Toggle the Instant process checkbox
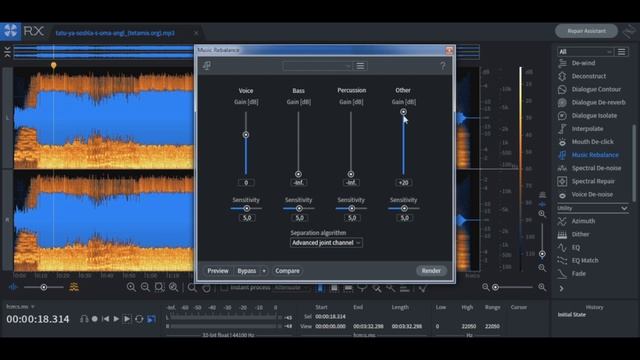This screenshot has width=640, height=360. tap(224, 288)
